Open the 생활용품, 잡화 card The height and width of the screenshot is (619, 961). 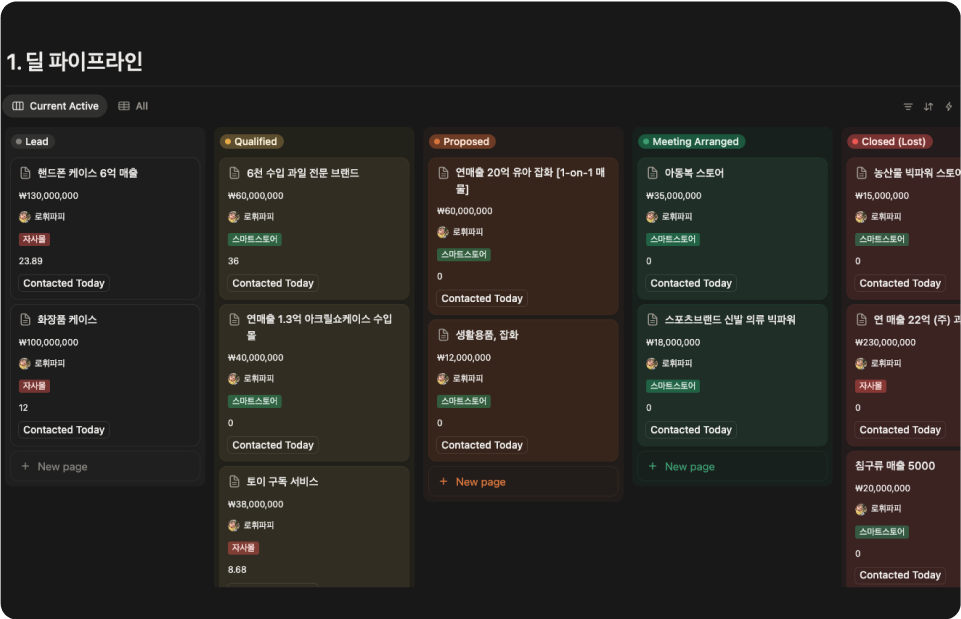(523, 390)
